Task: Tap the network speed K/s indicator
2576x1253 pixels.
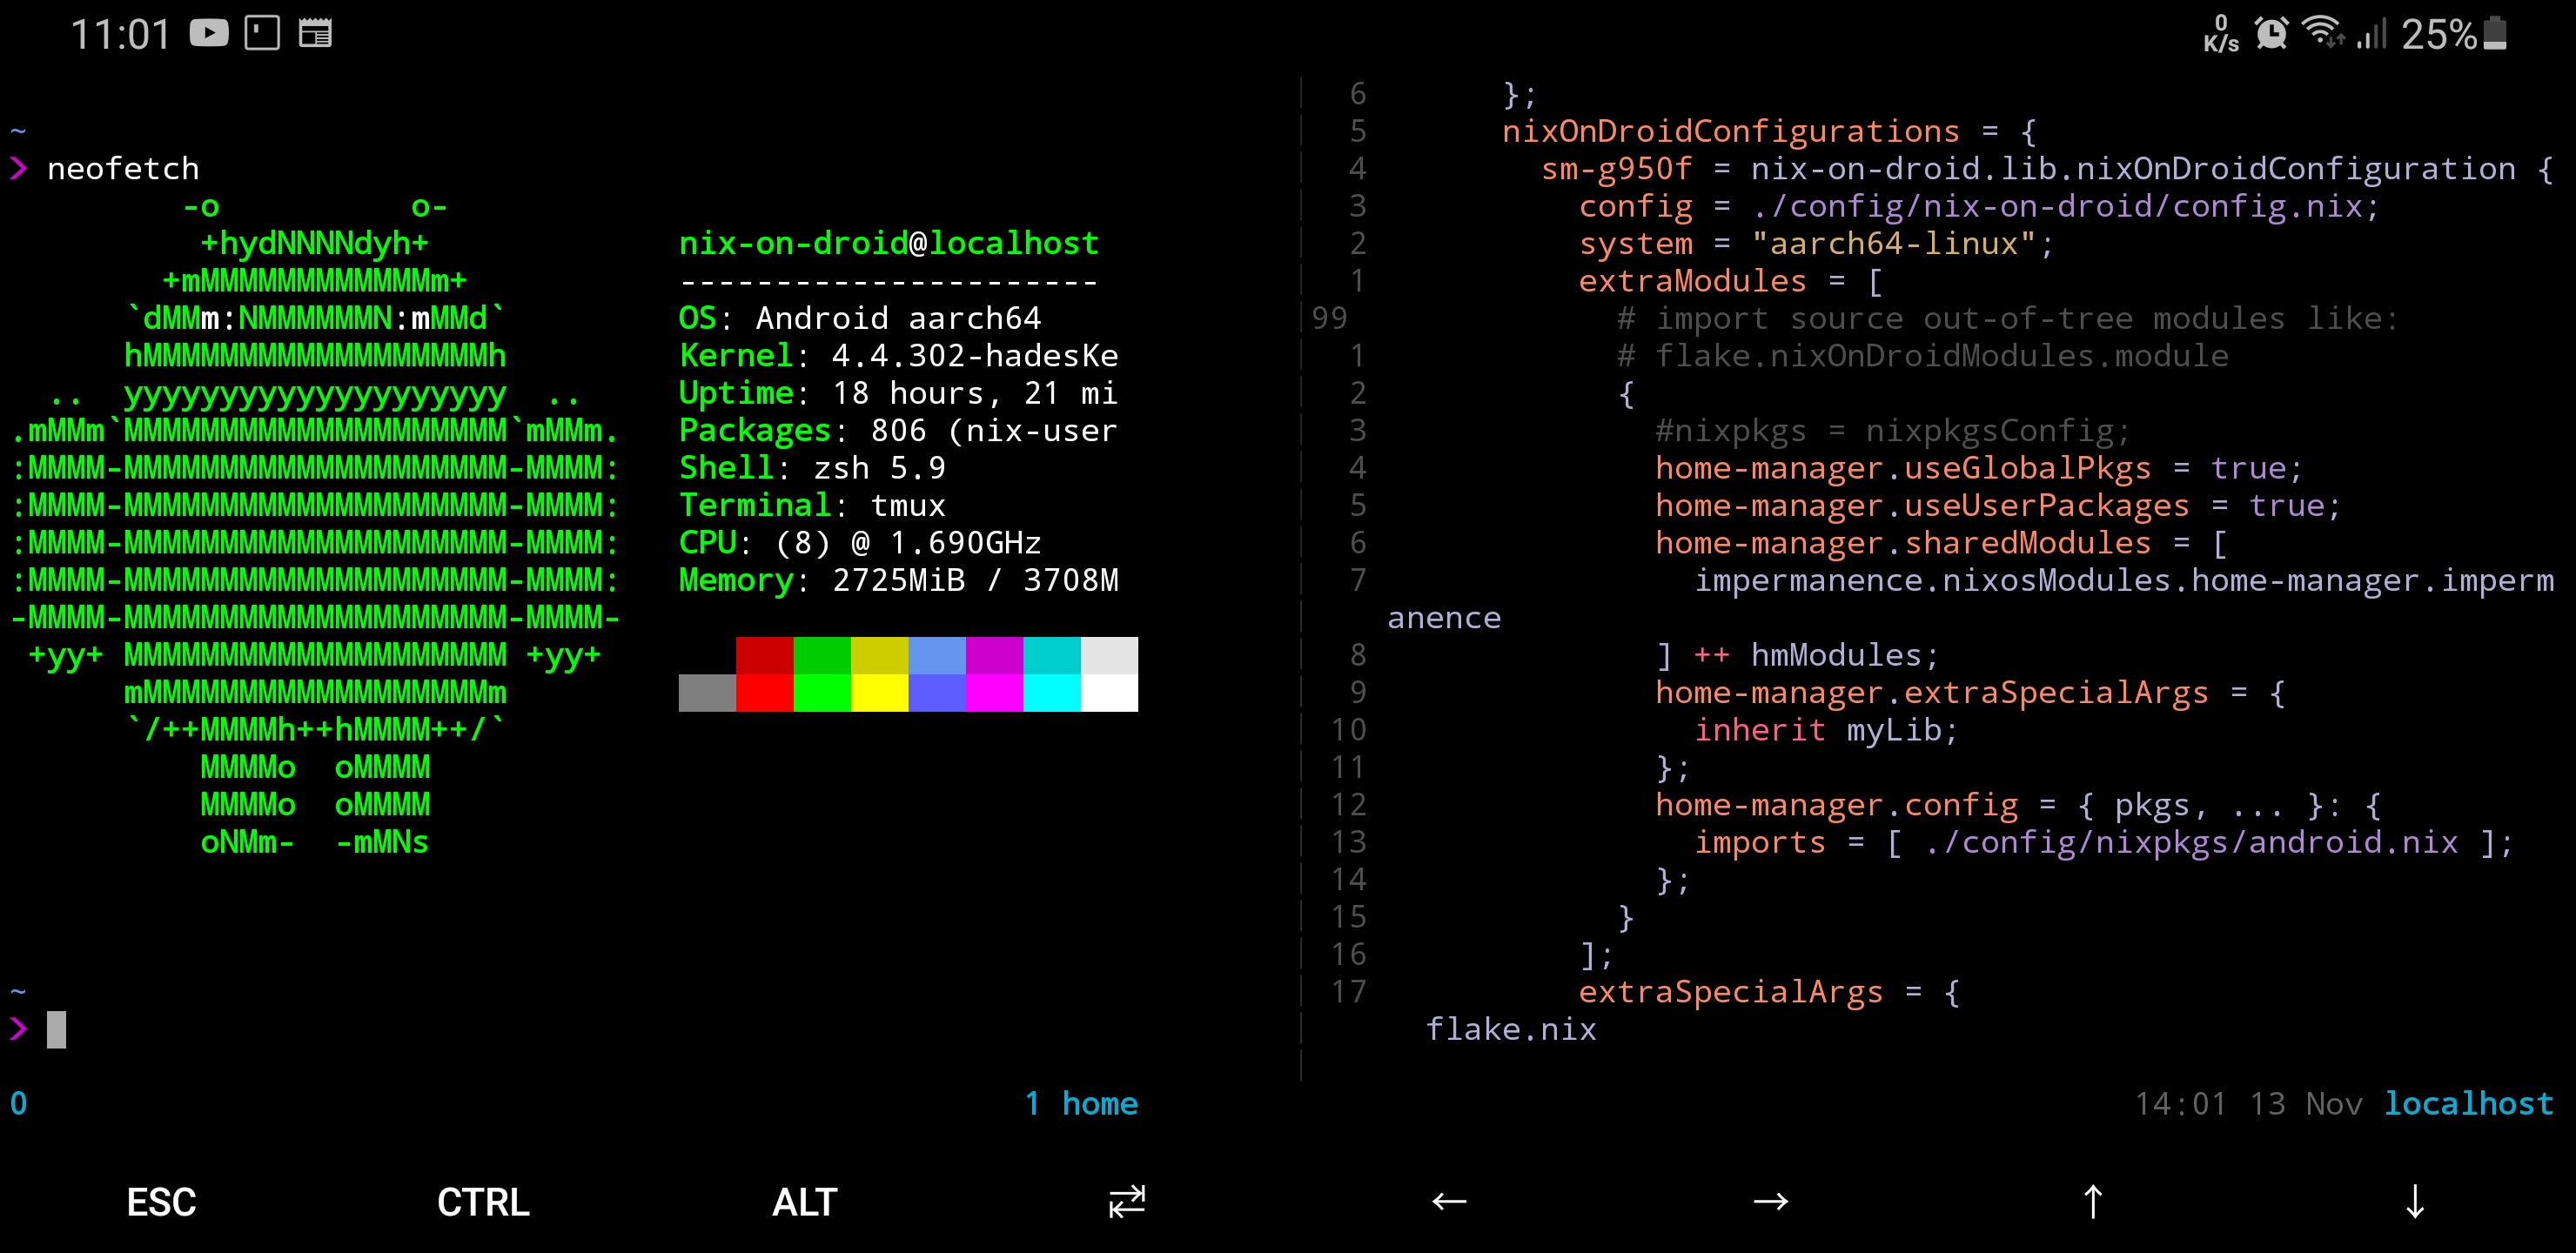Action: click(2221, 34)
